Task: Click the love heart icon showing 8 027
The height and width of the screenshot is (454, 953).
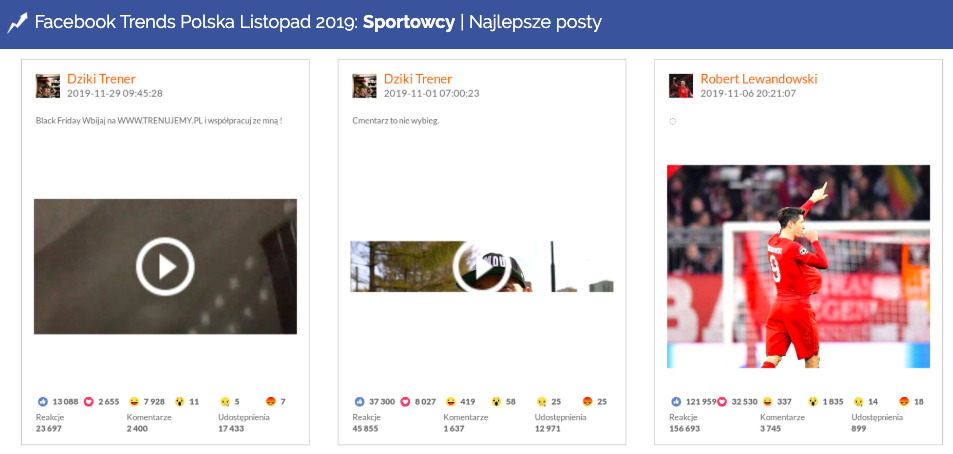Action: (406, 402)
